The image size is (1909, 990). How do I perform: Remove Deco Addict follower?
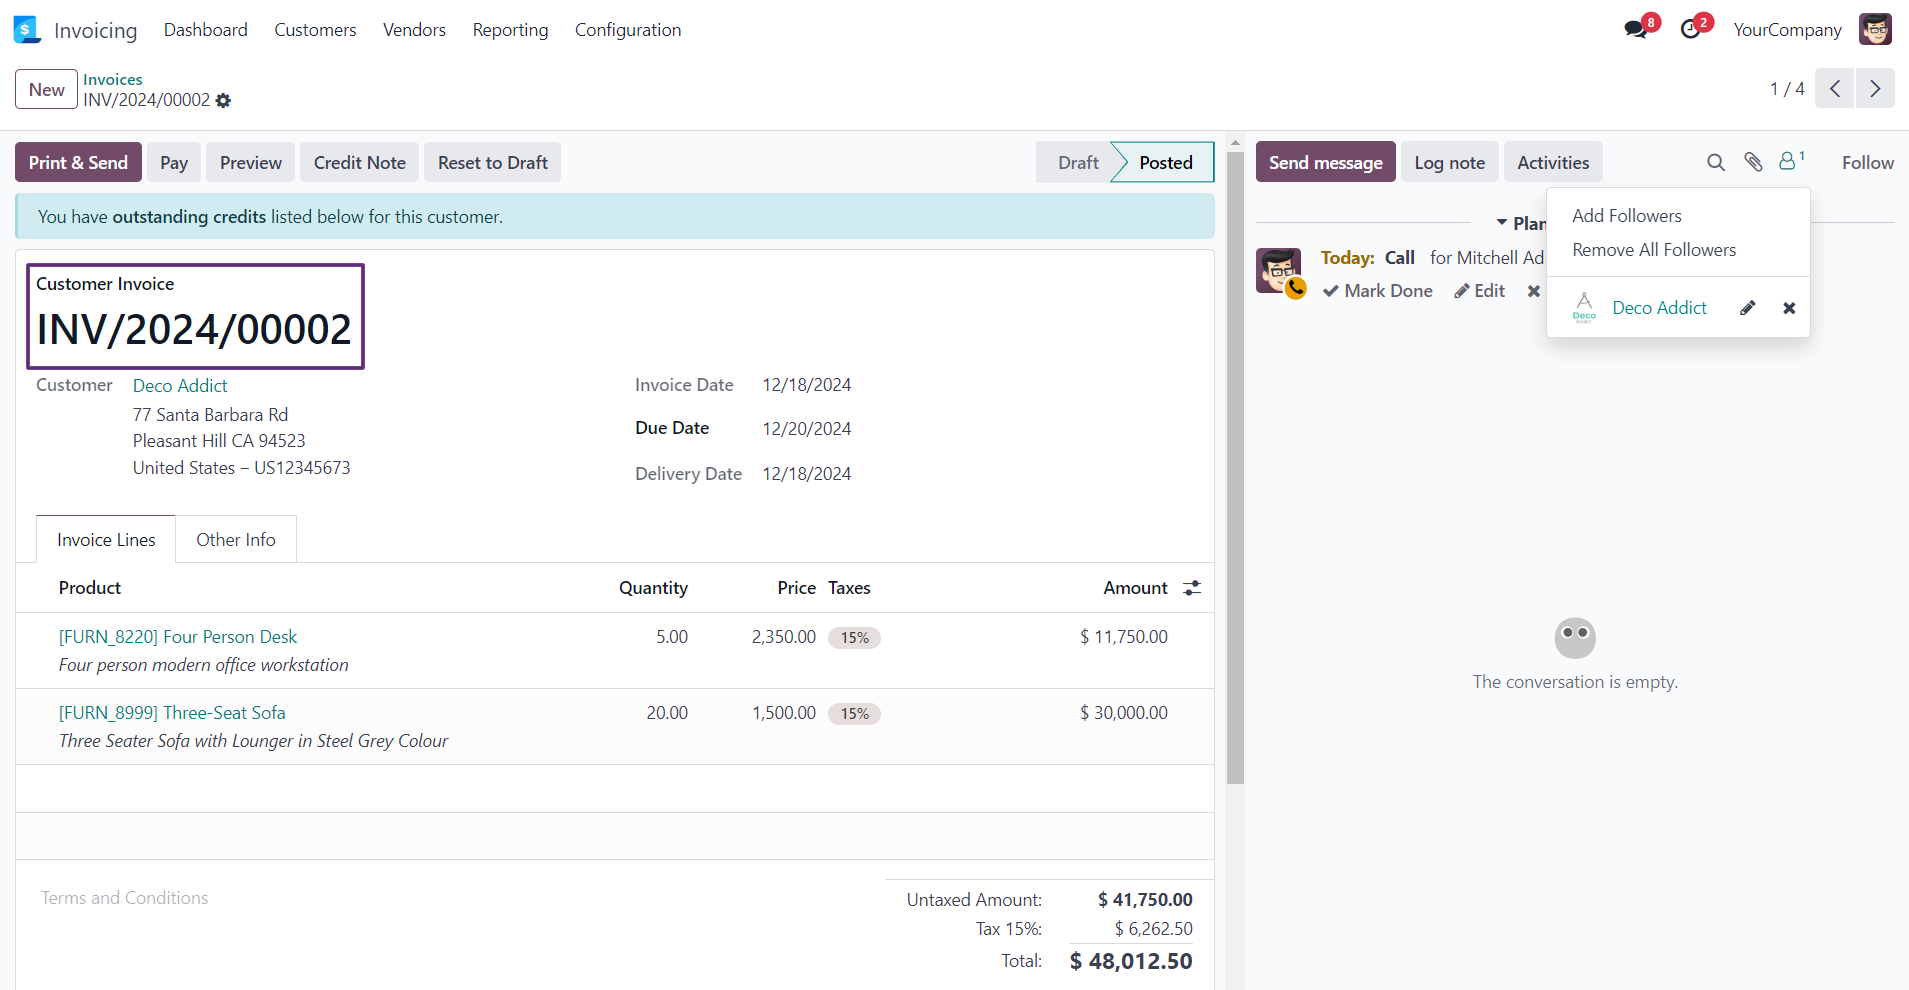(1789, 308)
